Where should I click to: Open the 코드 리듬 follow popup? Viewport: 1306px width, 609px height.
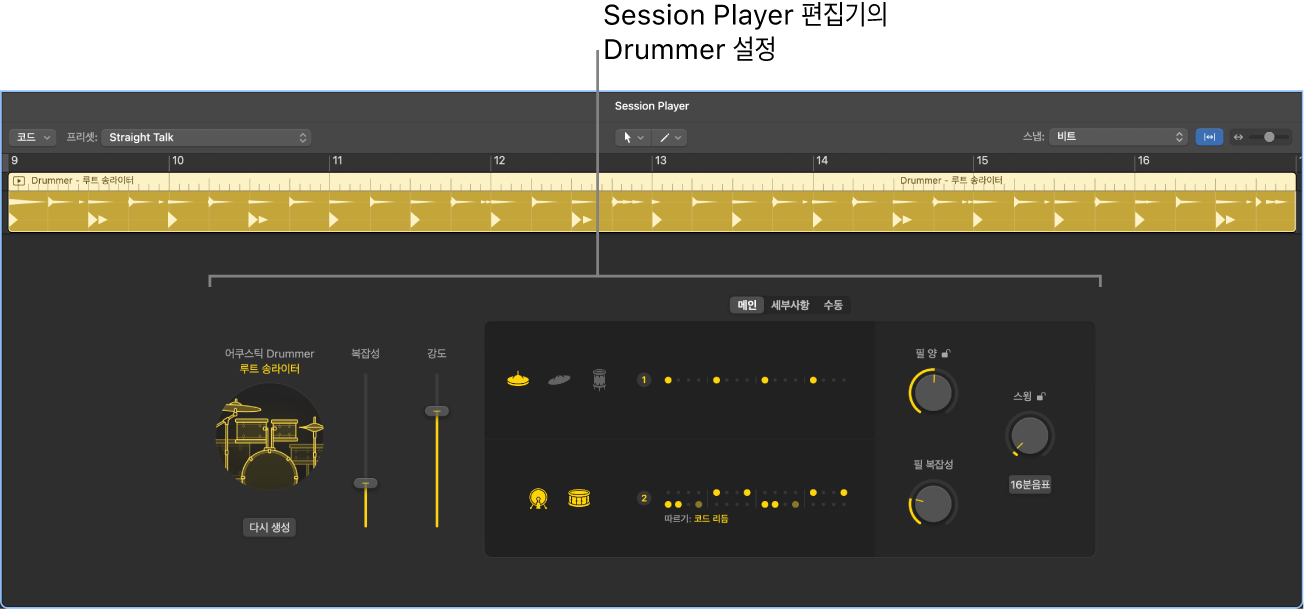click(x=711, y=519)
